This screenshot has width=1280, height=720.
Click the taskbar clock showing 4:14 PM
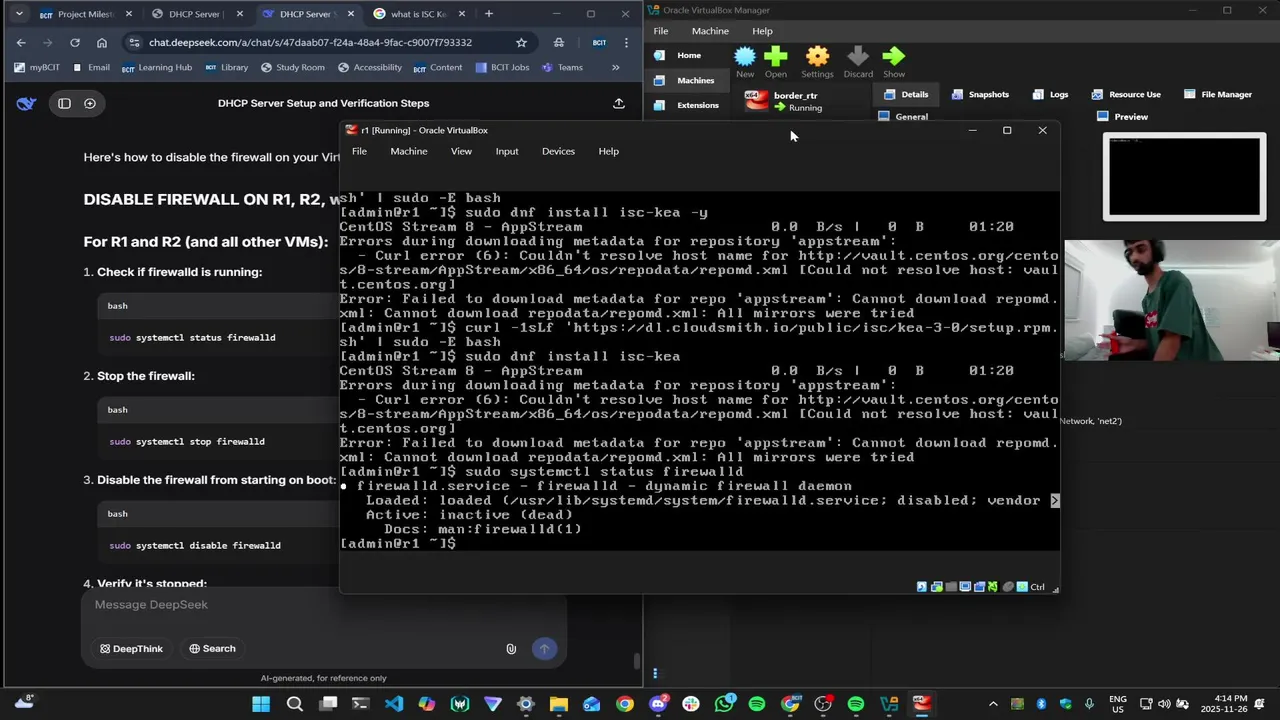coord(1231,704)
